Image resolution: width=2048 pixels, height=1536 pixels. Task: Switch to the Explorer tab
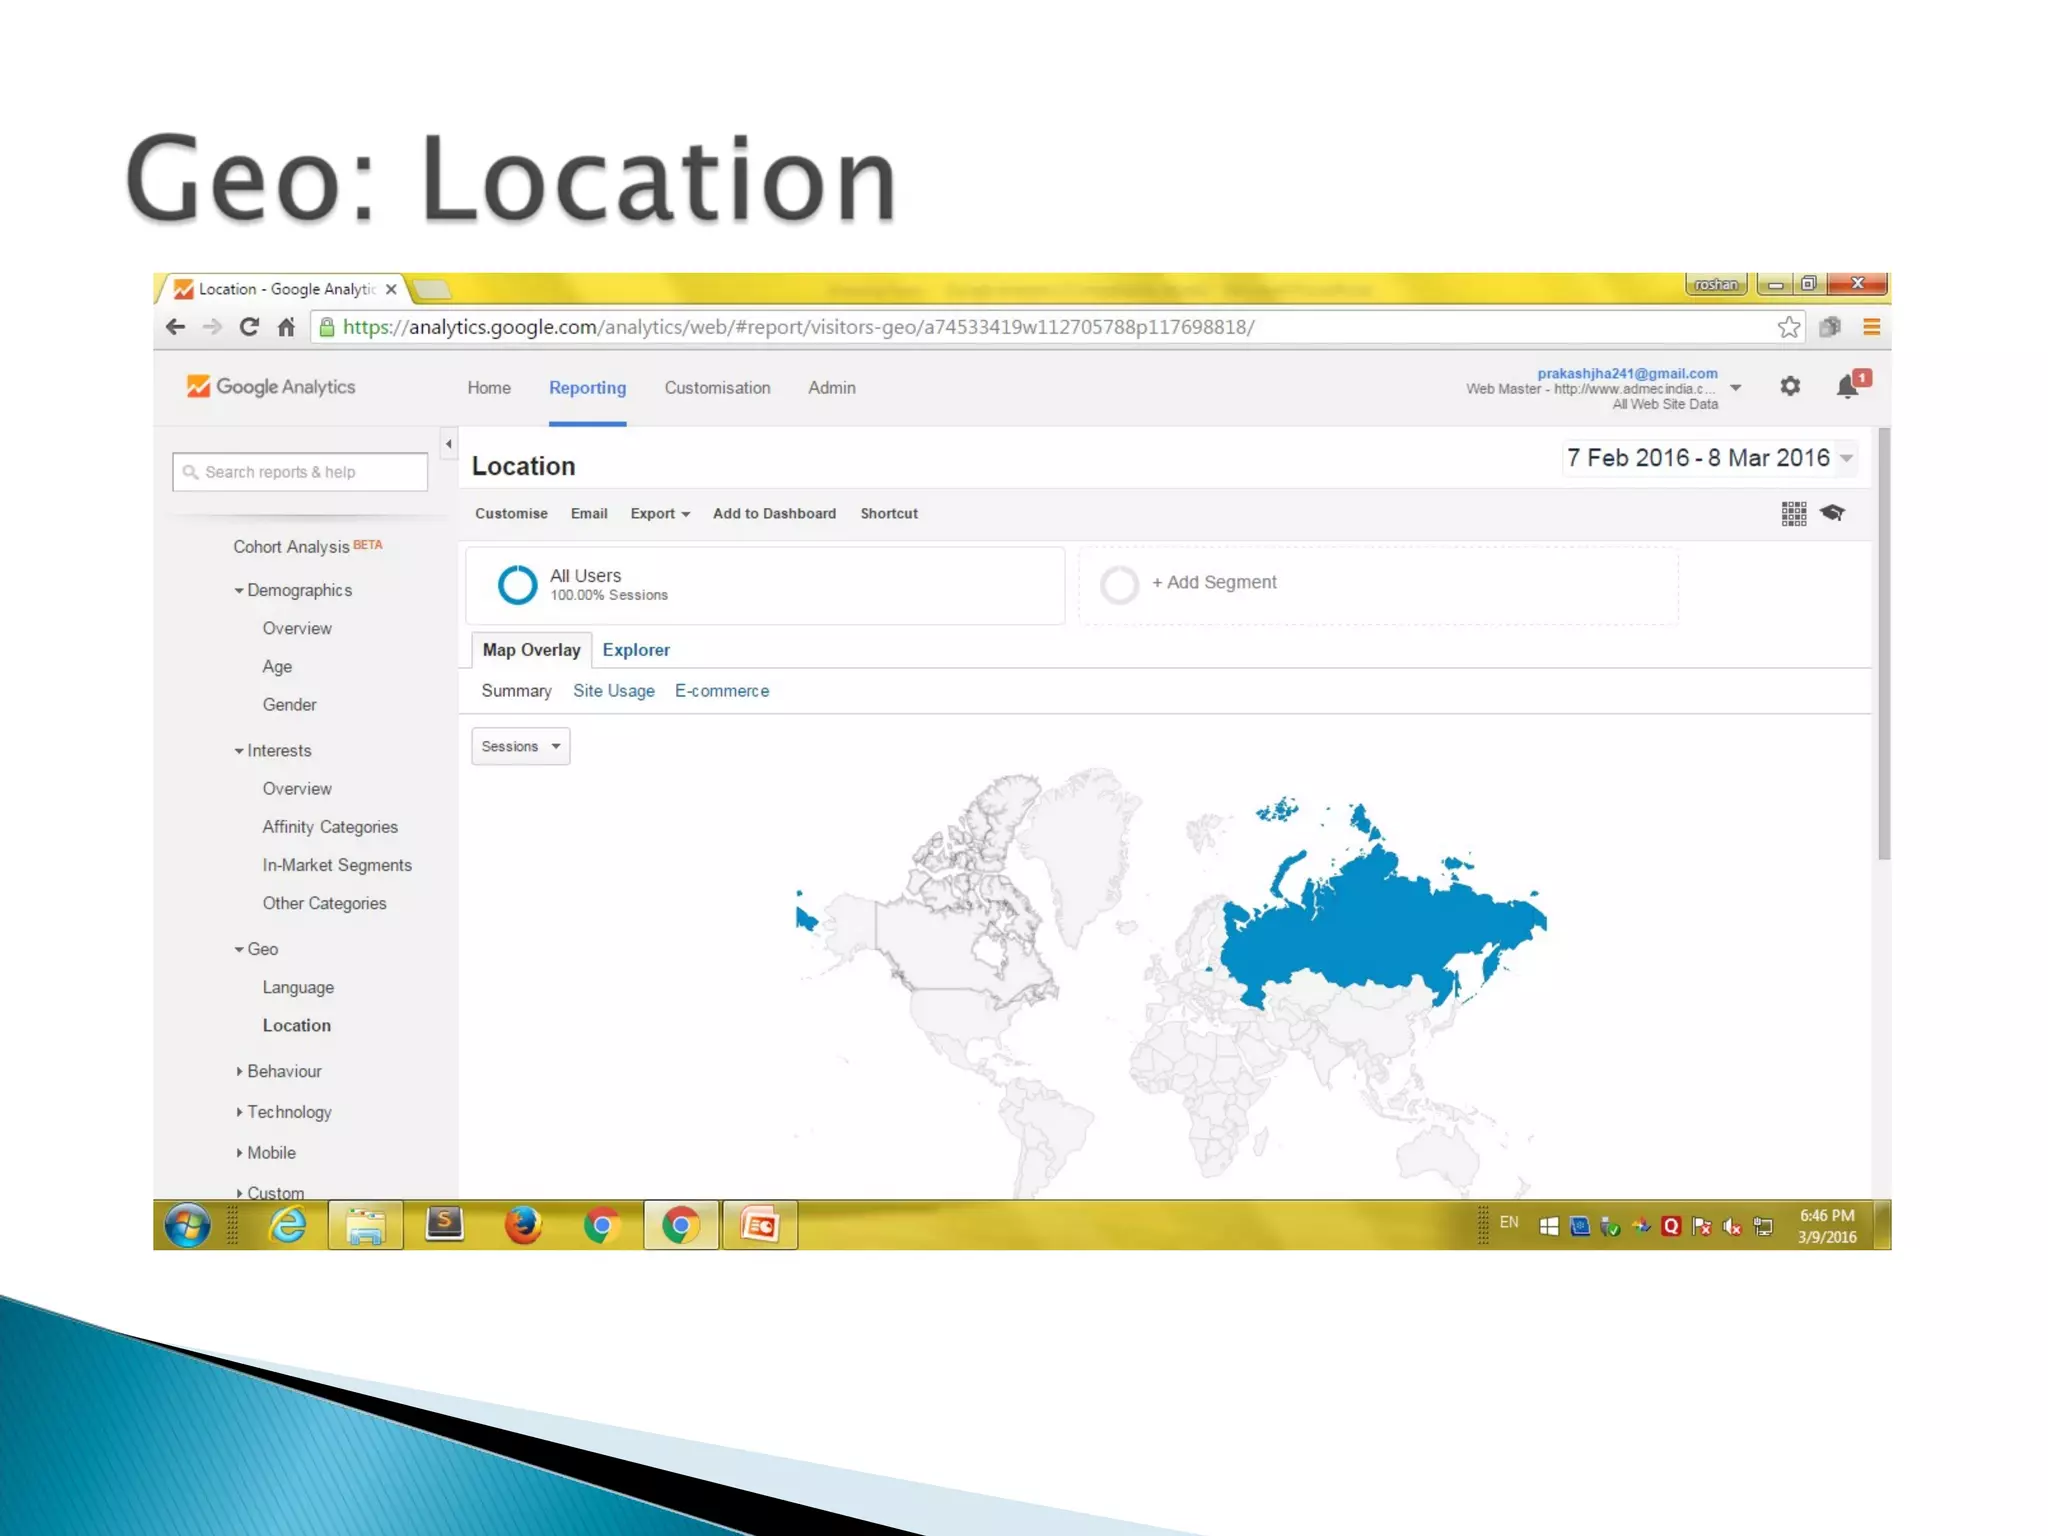pyautogui.click(x=636, y=650)
